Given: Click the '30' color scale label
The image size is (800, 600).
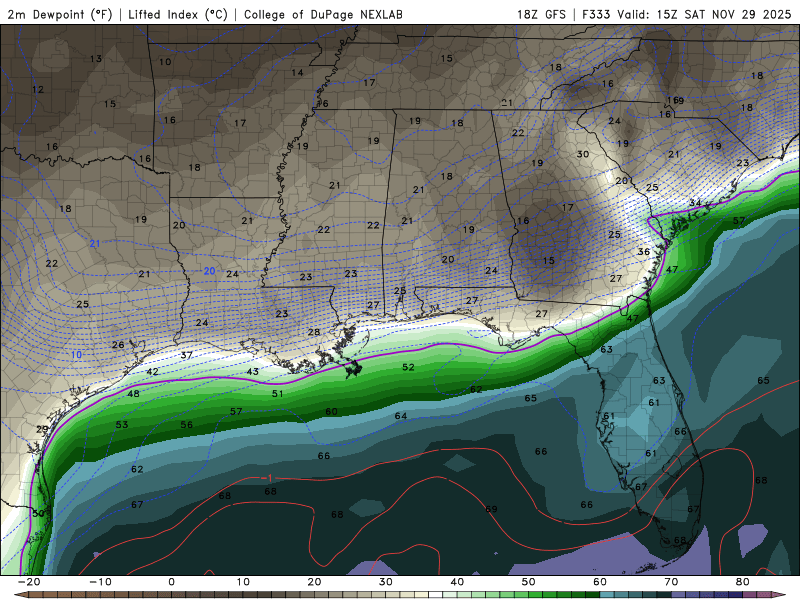Looking at the screenshot, I should 386,582.
